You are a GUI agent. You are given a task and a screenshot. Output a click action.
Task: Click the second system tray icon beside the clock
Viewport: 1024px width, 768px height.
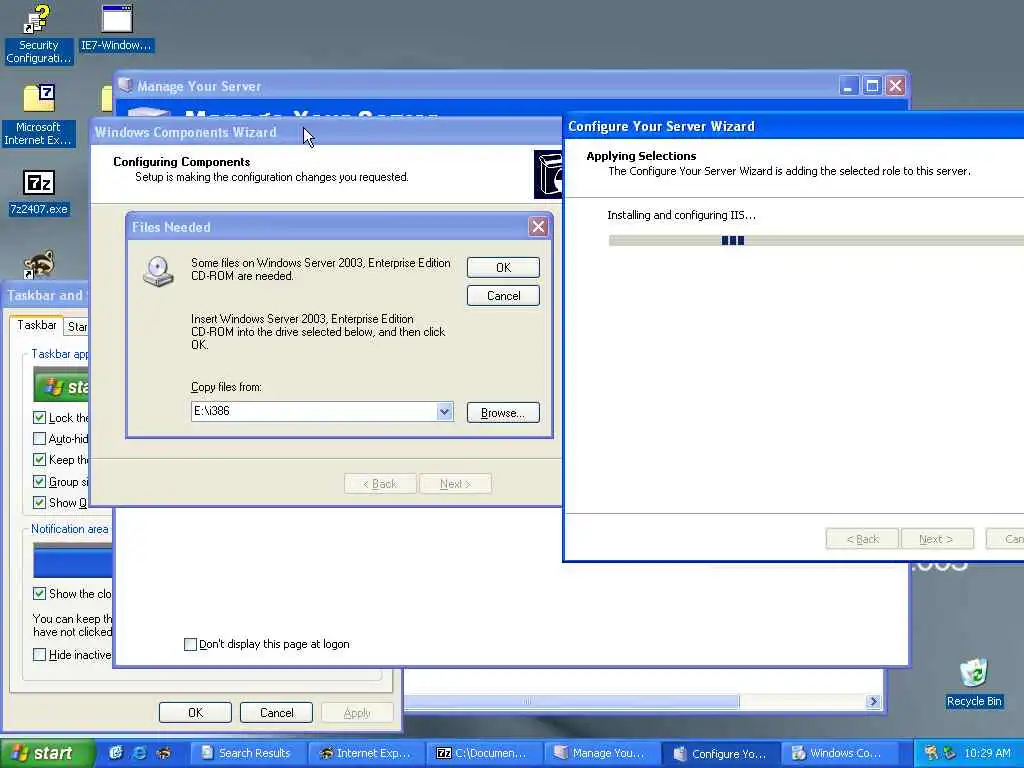click(950, 753)
